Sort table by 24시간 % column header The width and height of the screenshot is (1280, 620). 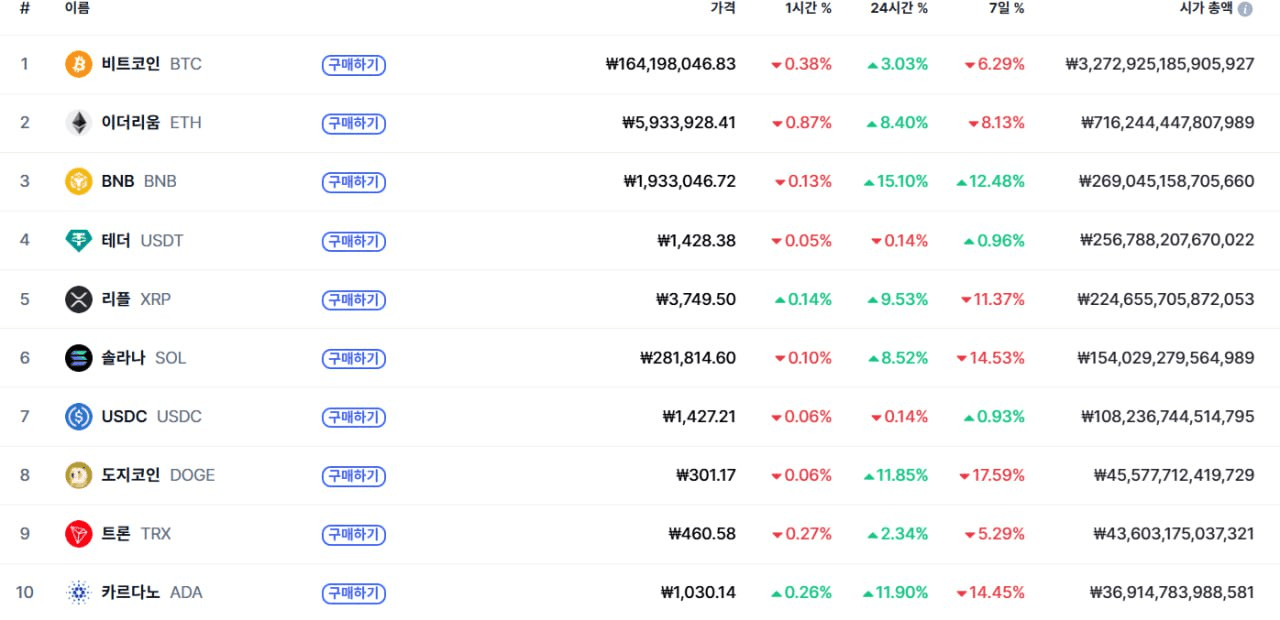pos(898,8)
